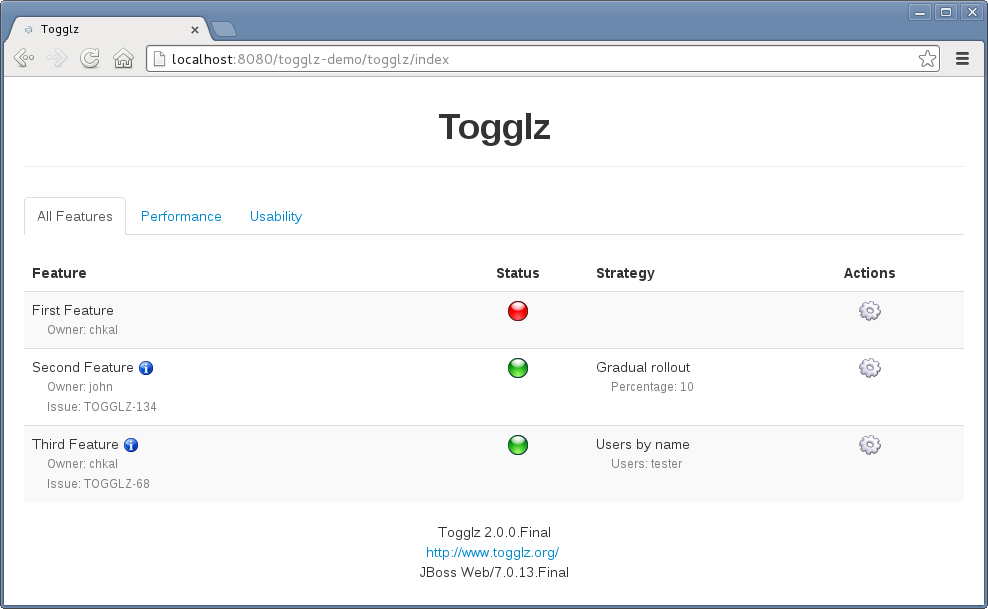Click the red status light of First Feature

pos(518,311)
